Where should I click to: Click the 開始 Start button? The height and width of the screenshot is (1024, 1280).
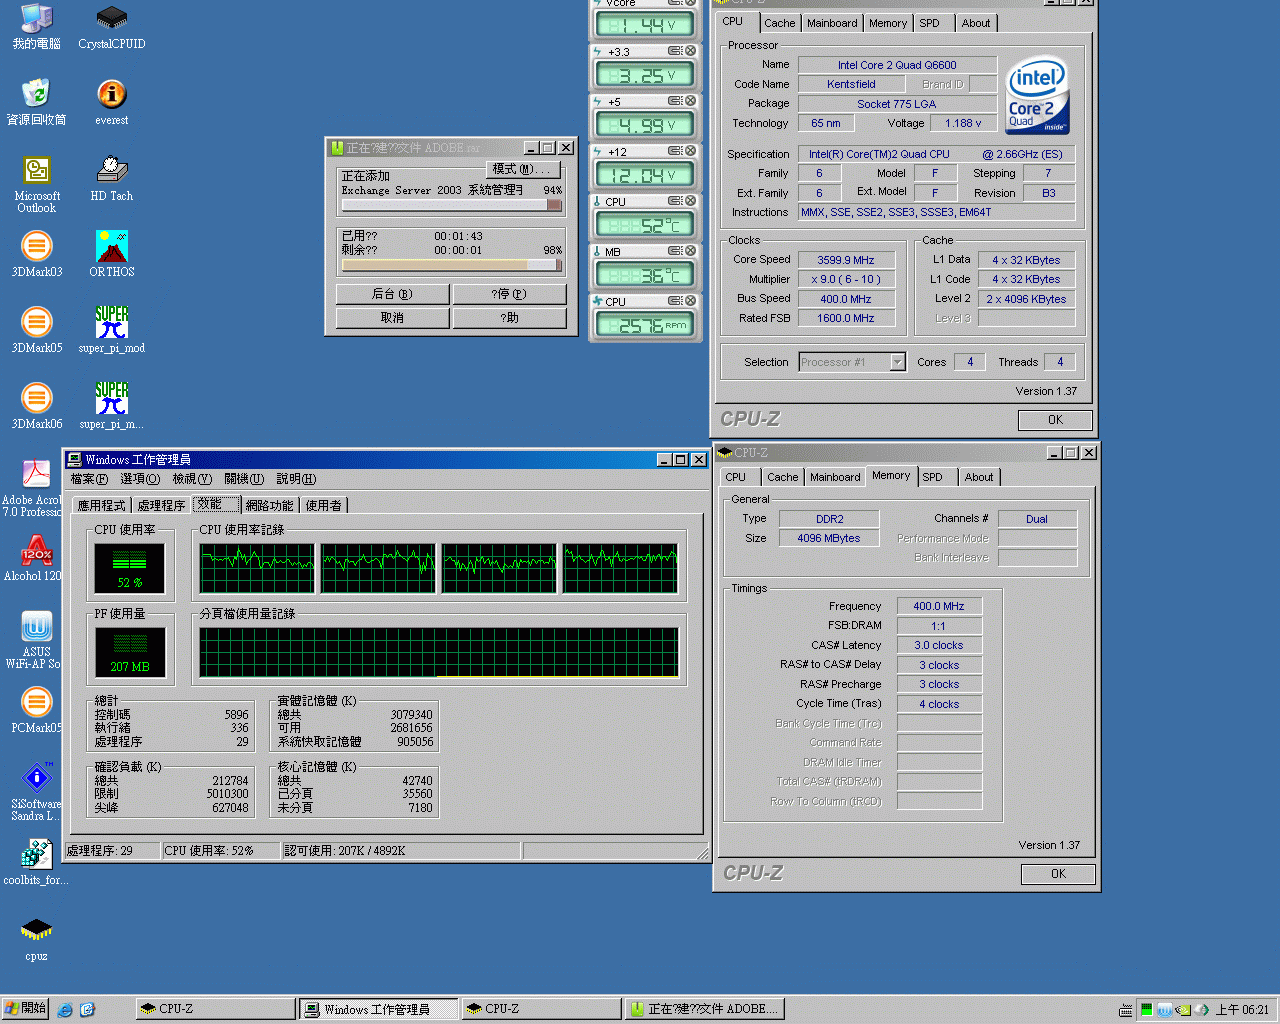[26, 1008]
